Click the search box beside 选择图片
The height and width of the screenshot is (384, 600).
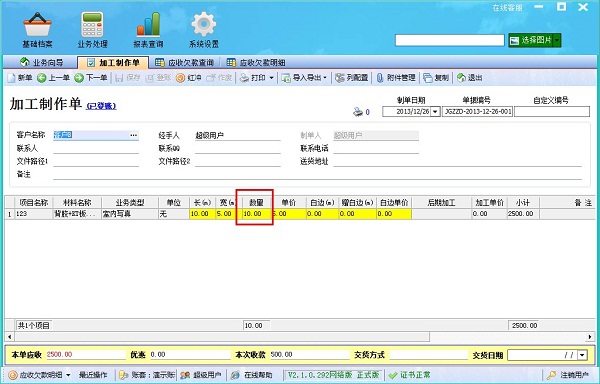point(450,40)
